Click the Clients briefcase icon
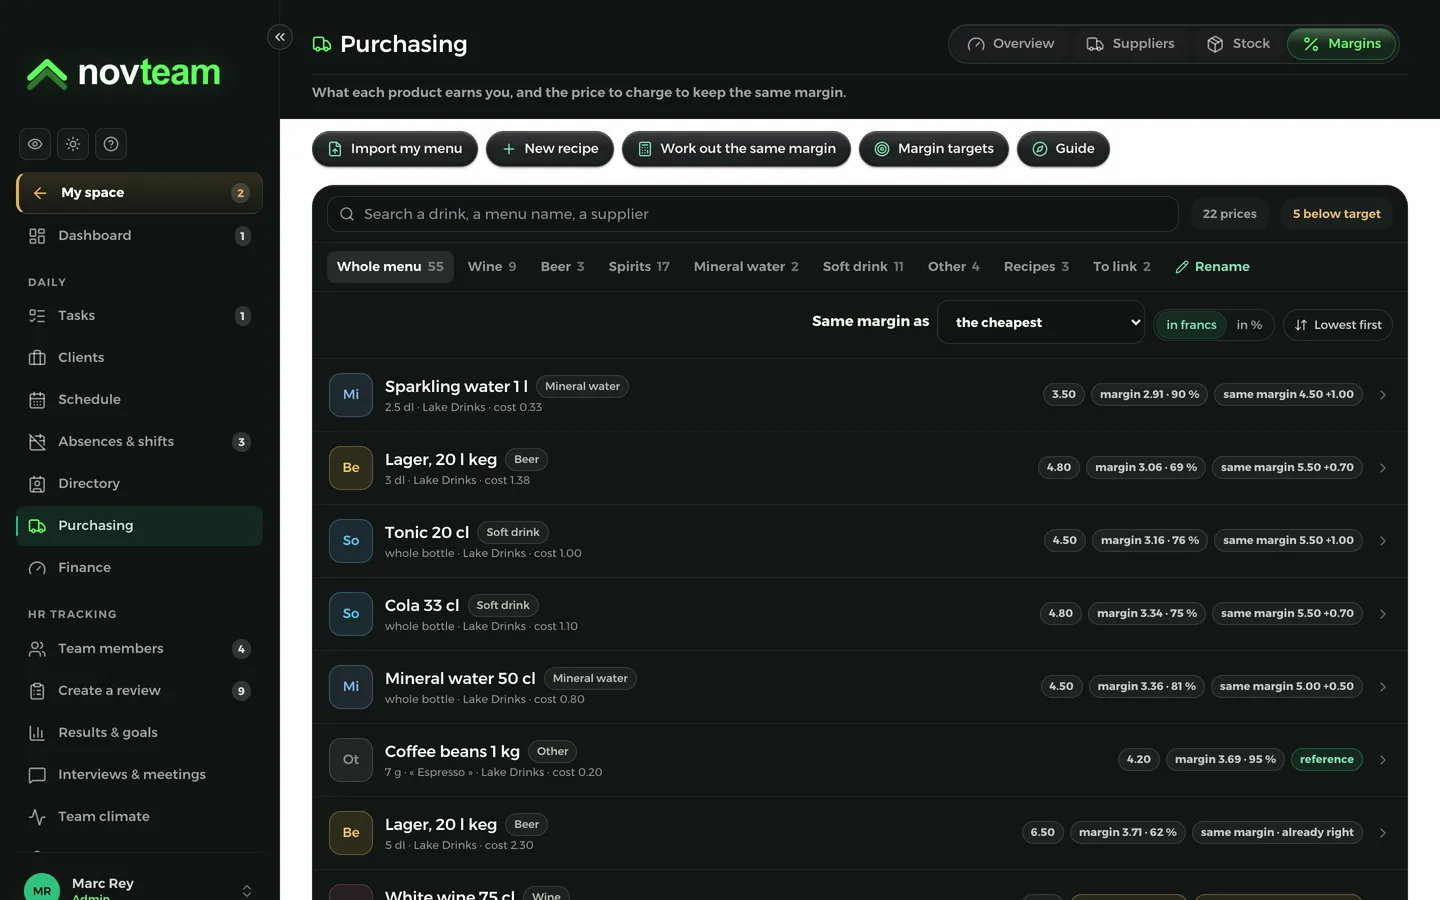The width and height of the screenshot is (1440, 900). [x=37, y=358]
